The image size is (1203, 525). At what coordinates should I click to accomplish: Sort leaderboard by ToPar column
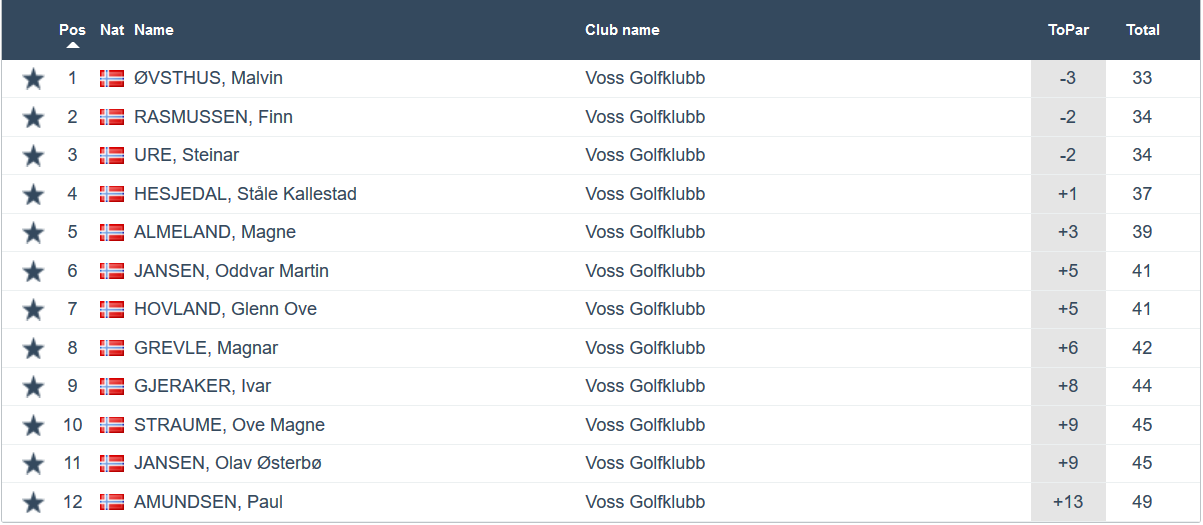point(1068,30)
